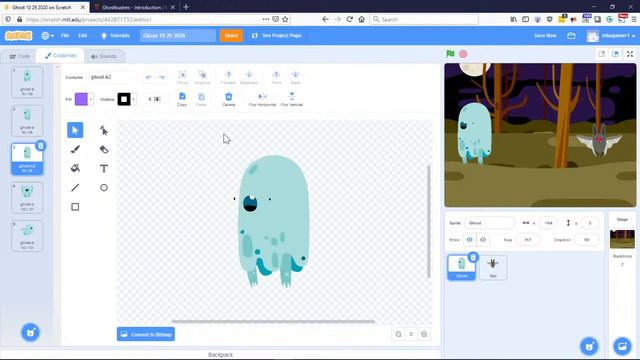
Task: Open Tutorials
Action: tap(115, 36)
